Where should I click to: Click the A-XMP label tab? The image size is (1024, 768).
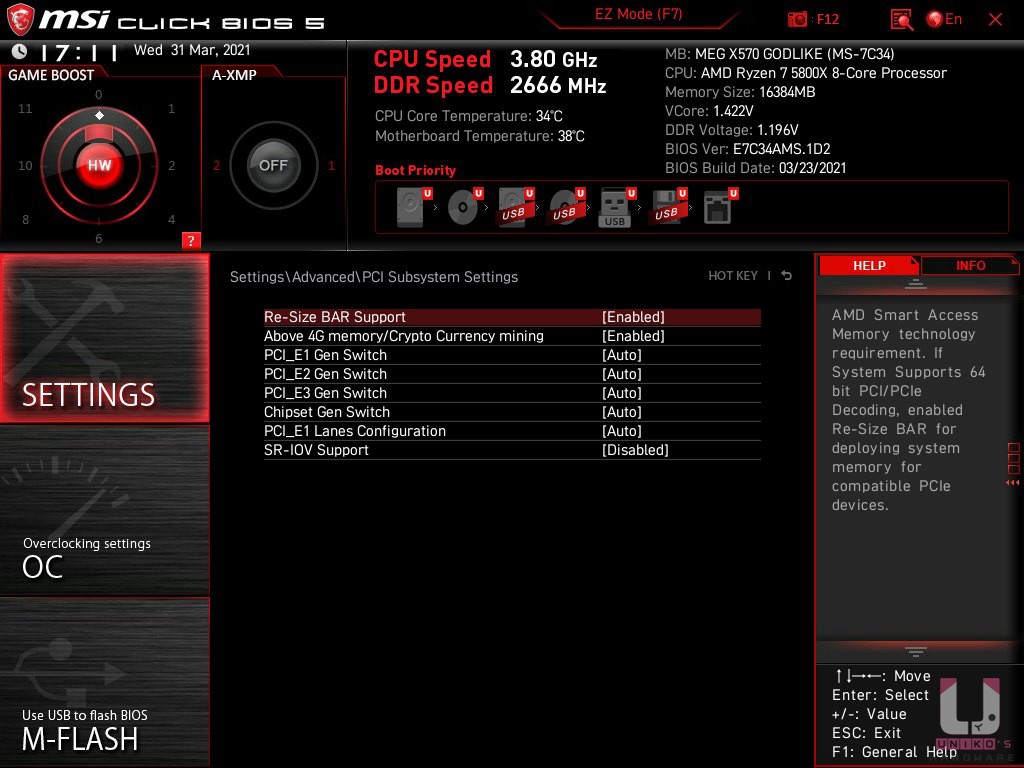[x=234, y=75]
